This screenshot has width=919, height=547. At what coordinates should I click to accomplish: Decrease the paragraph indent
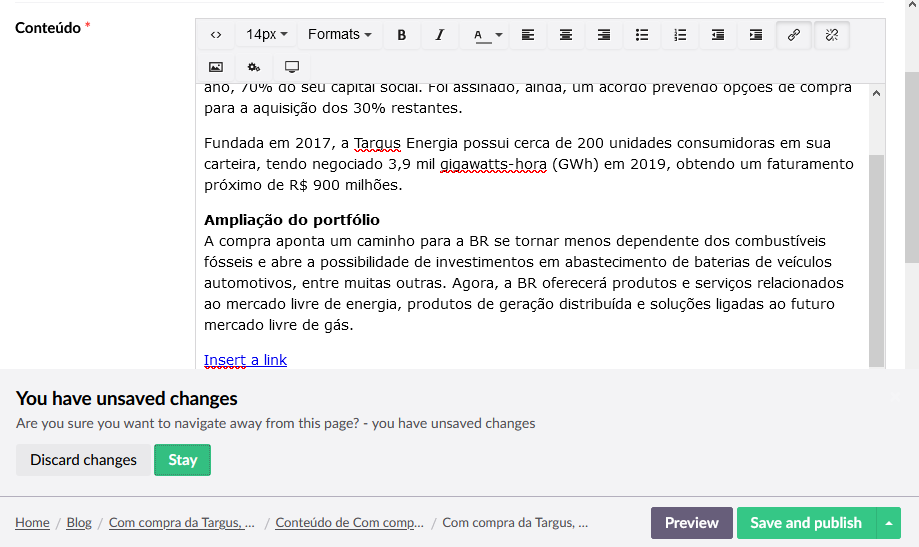718,35
